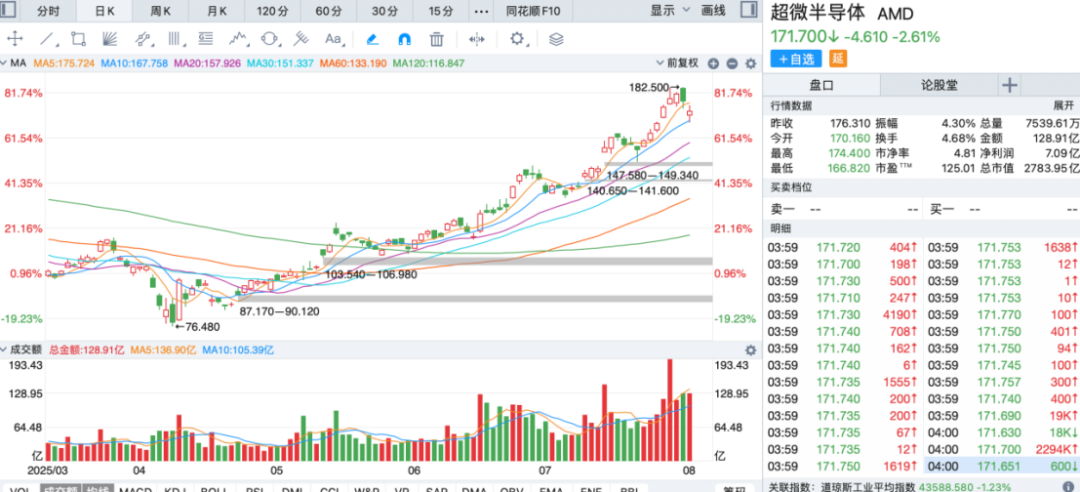Switch to the 论股堂 tab
1080x492 pixels.
point(941,85)
